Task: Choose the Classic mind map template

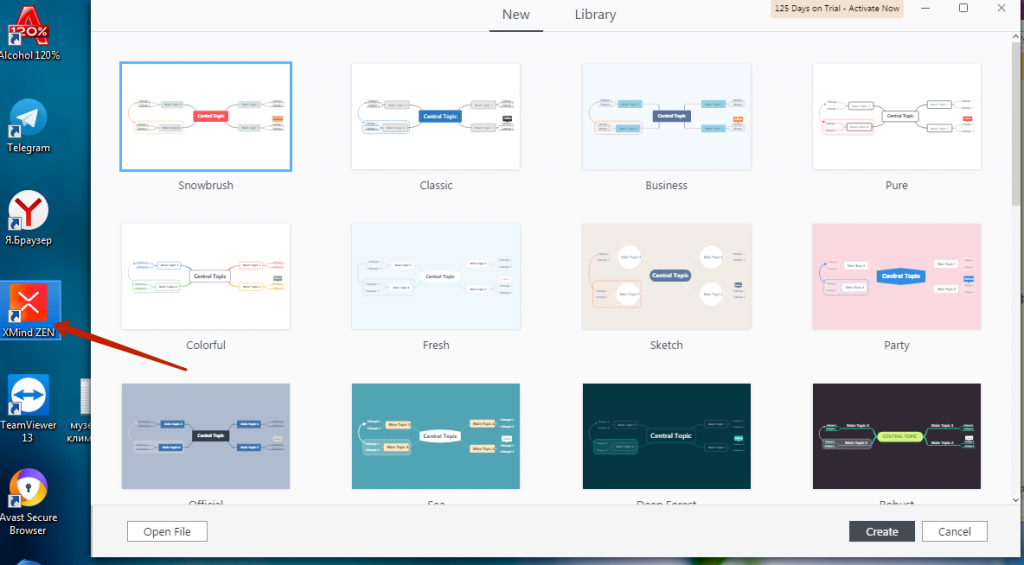Action: click(x=436, y=117)
